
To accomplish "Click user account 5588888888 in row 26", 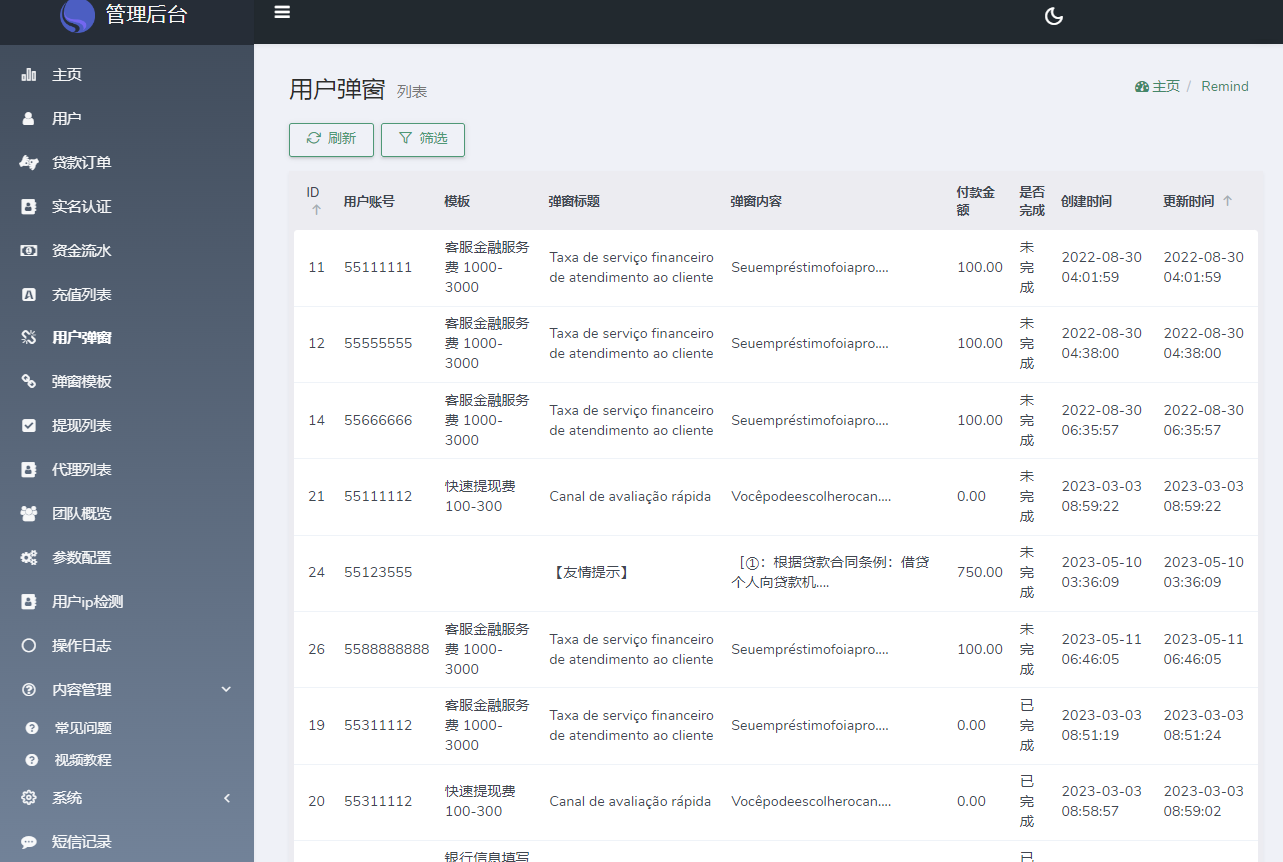I will pos(387,649).
